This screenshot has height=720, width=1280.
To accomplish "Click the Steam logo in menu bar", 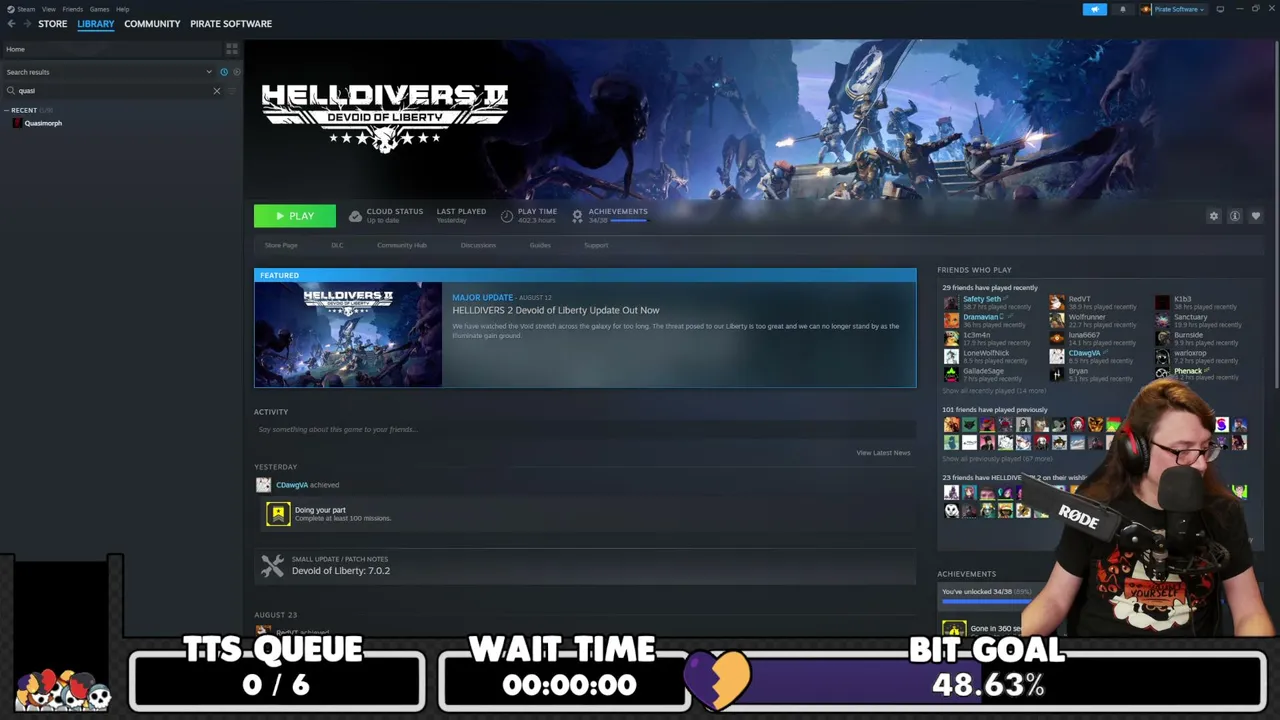I will point(11,9).
